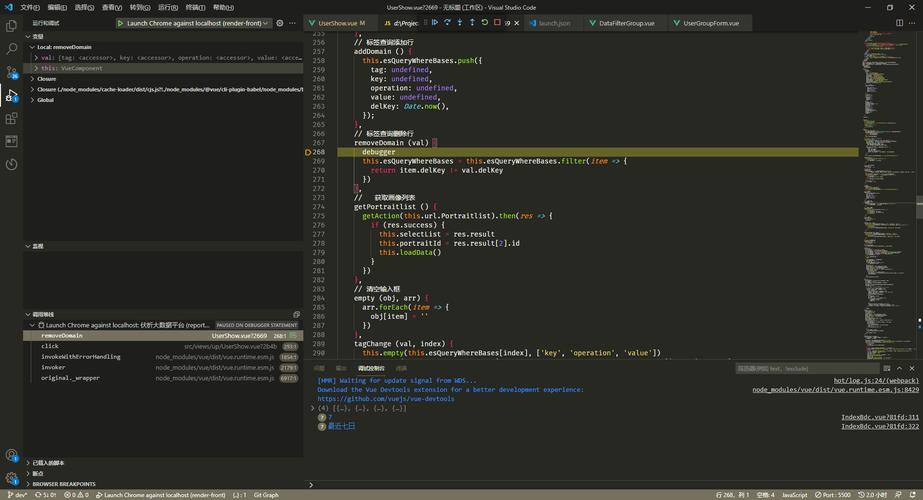The height and width of the screenshot is (500, 923).
Task: Open launch.json via the debug gear icon
Action: [x=280, y=23]
